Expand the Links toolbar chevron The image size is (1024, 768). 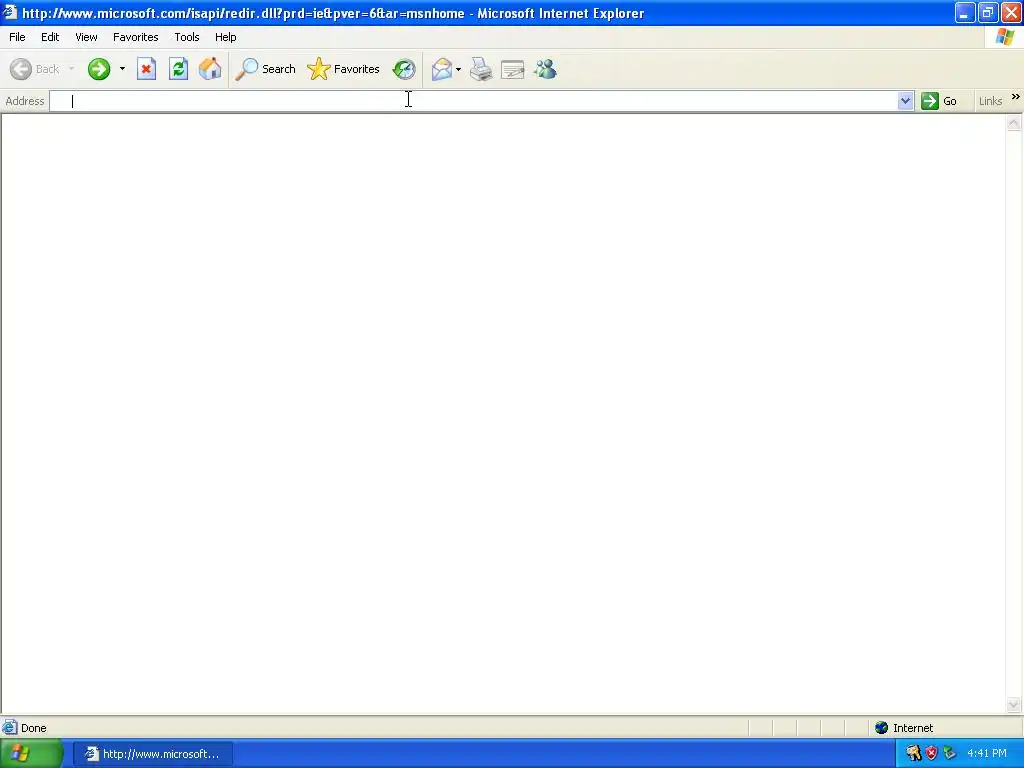(1016, 97)
